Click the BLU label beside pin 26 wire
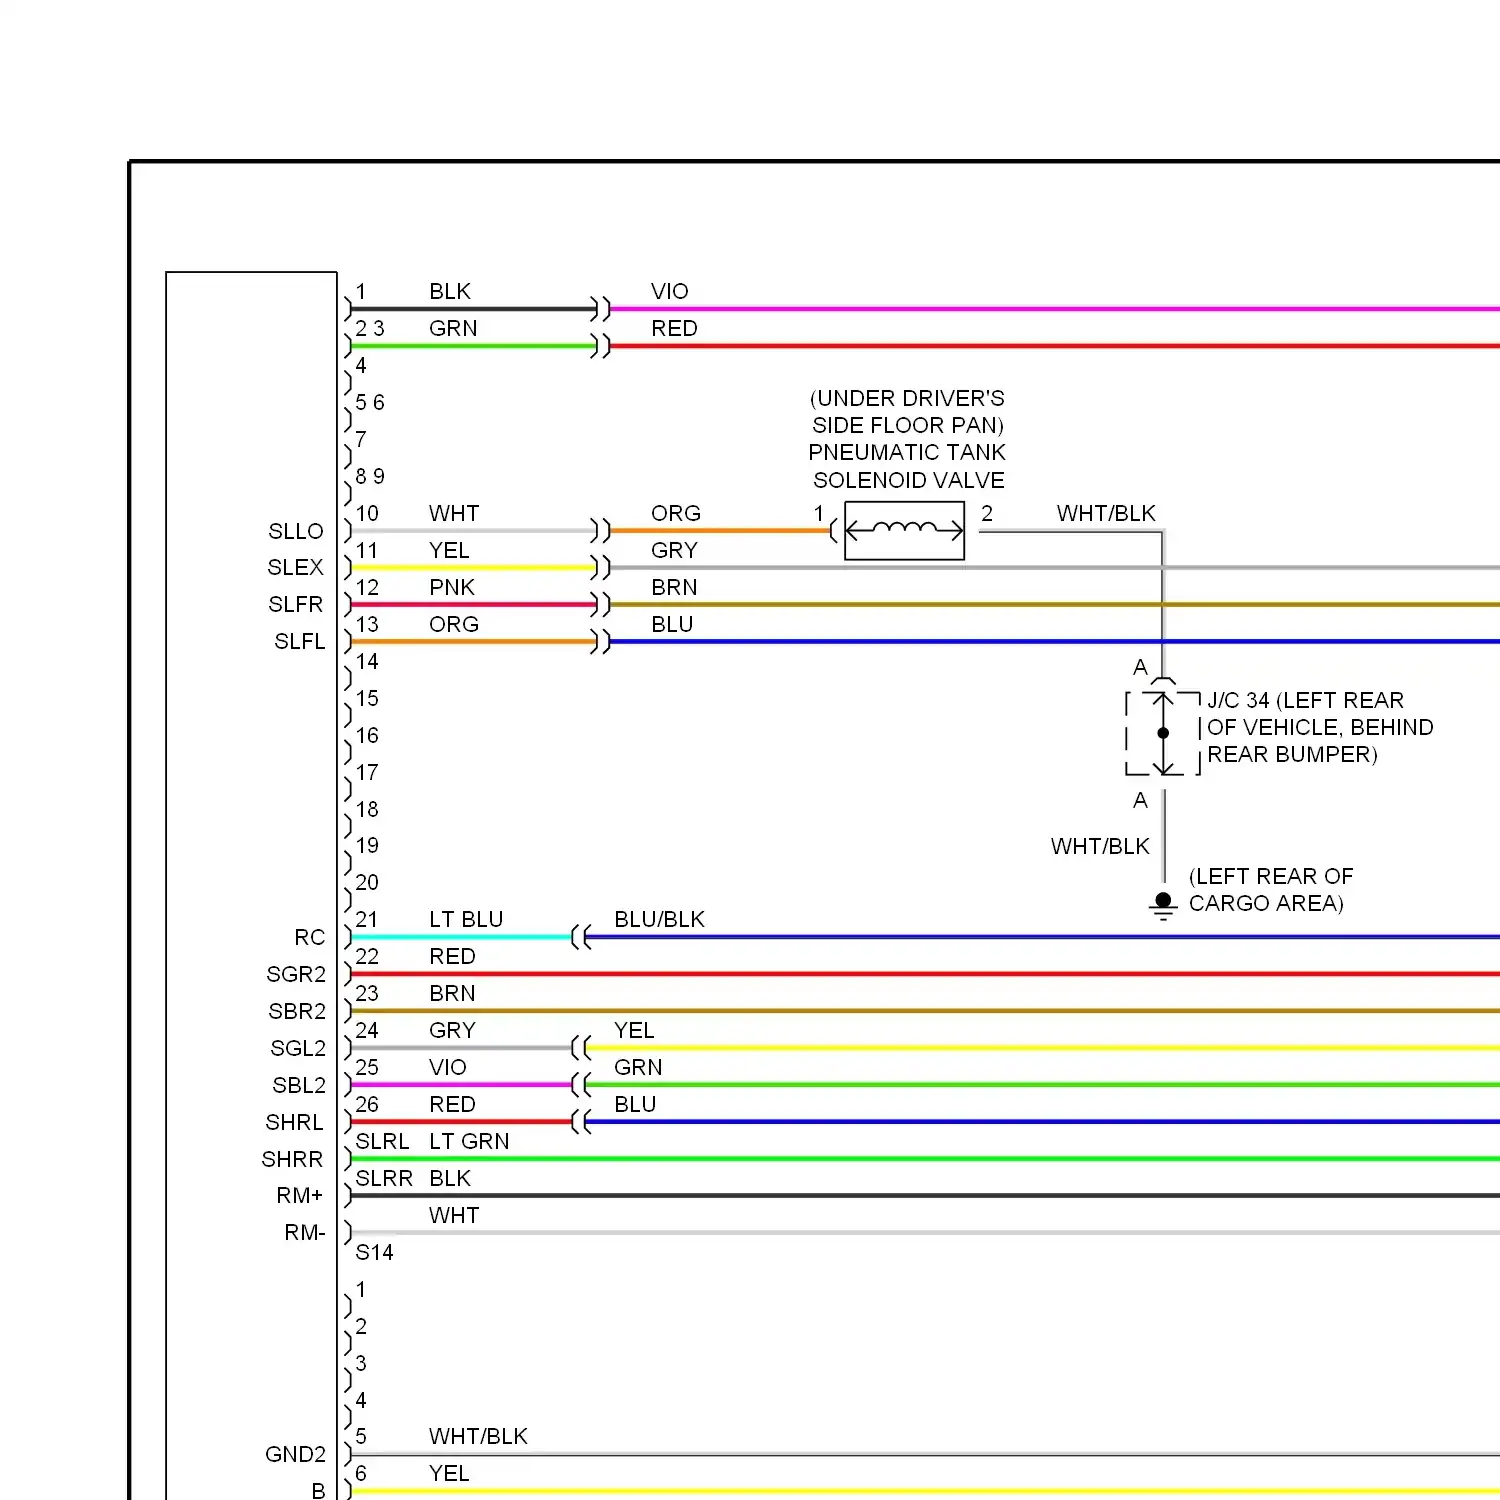 (635, 1104)
